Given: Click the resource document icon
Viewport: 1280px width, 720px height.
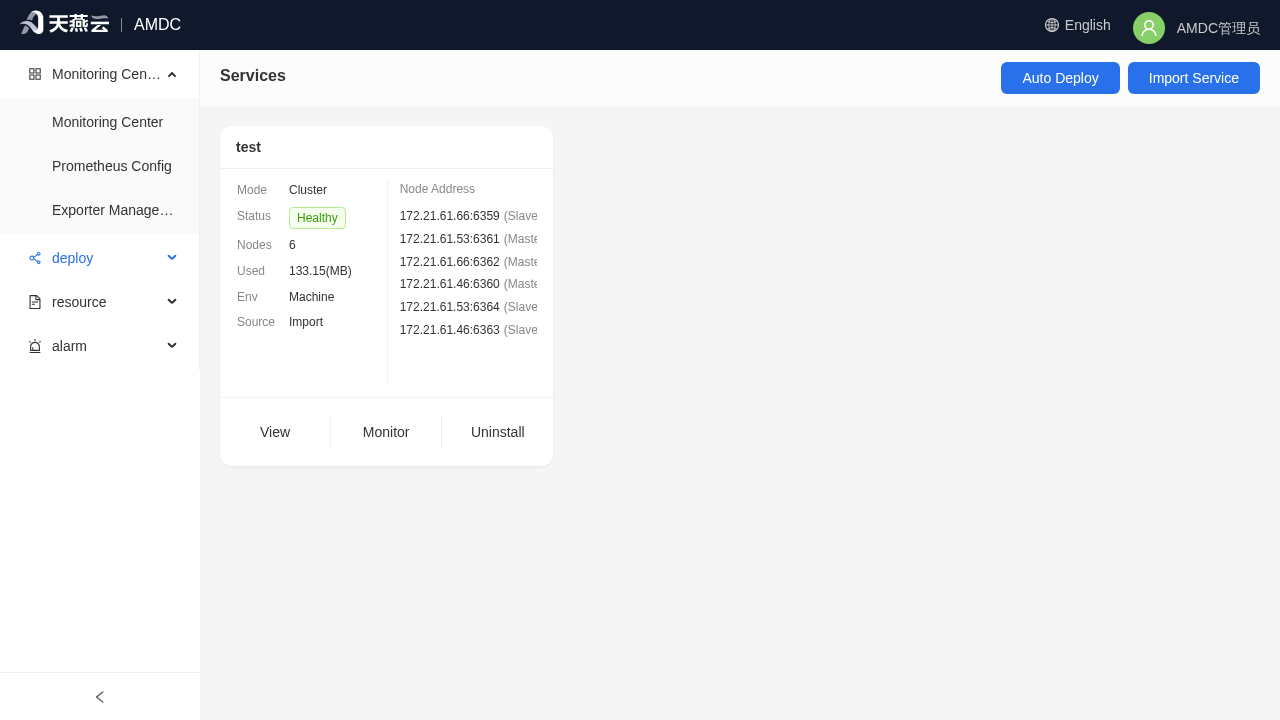Looking at the screenshot, I should point(35,302).
